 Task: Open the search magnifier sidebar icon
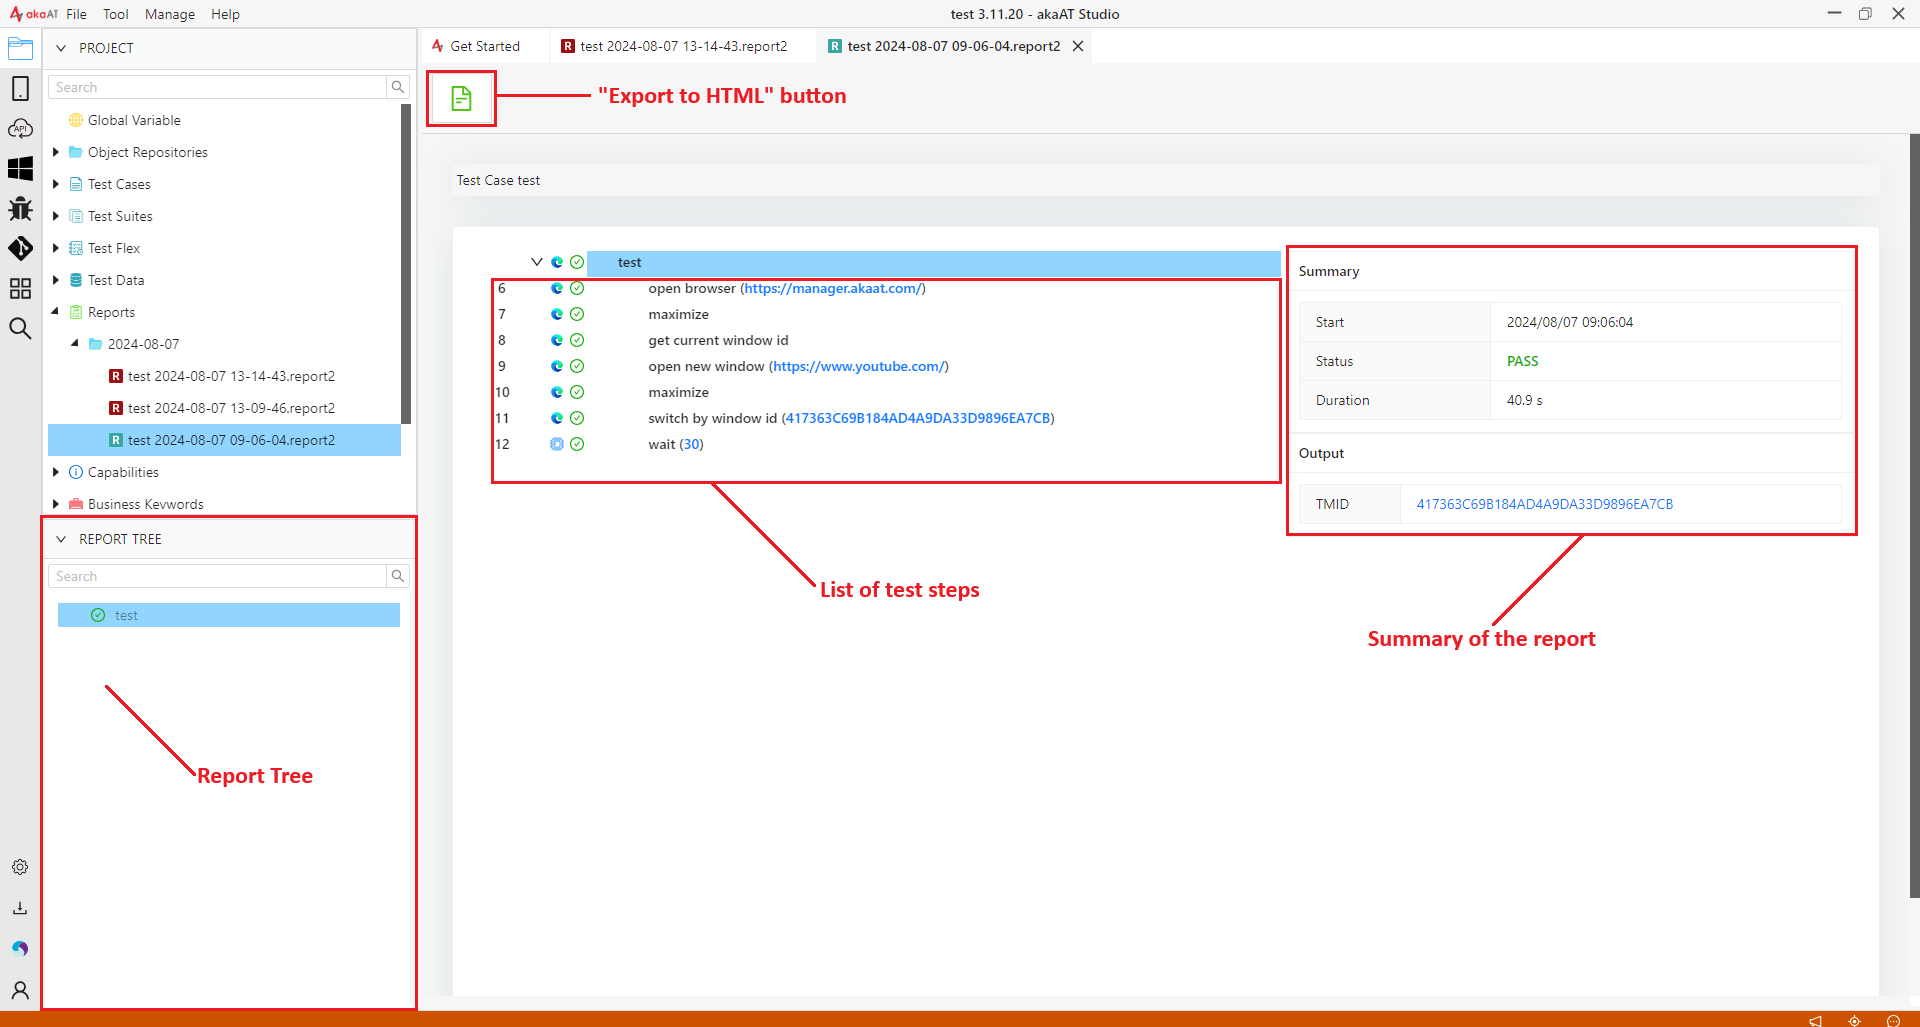20,328
